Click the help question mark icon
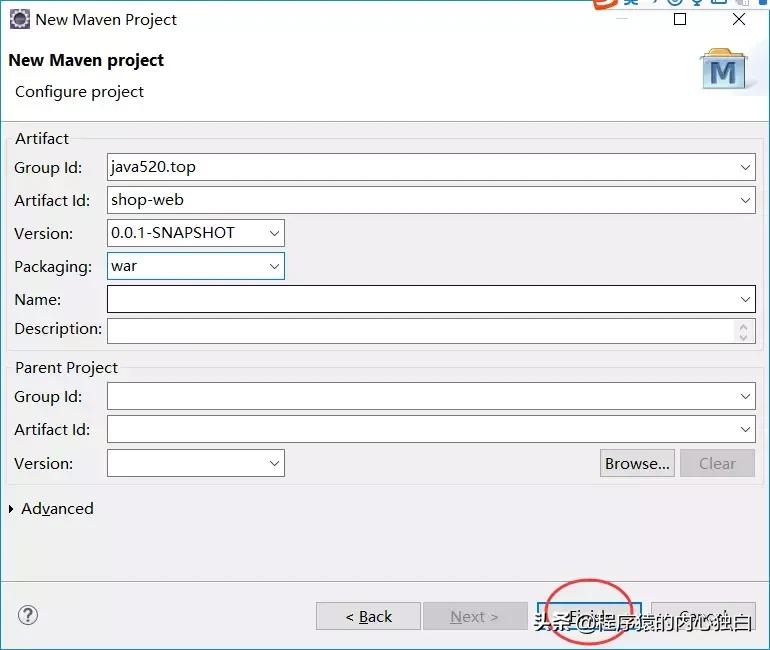The image size is (770, 650). 28,615
